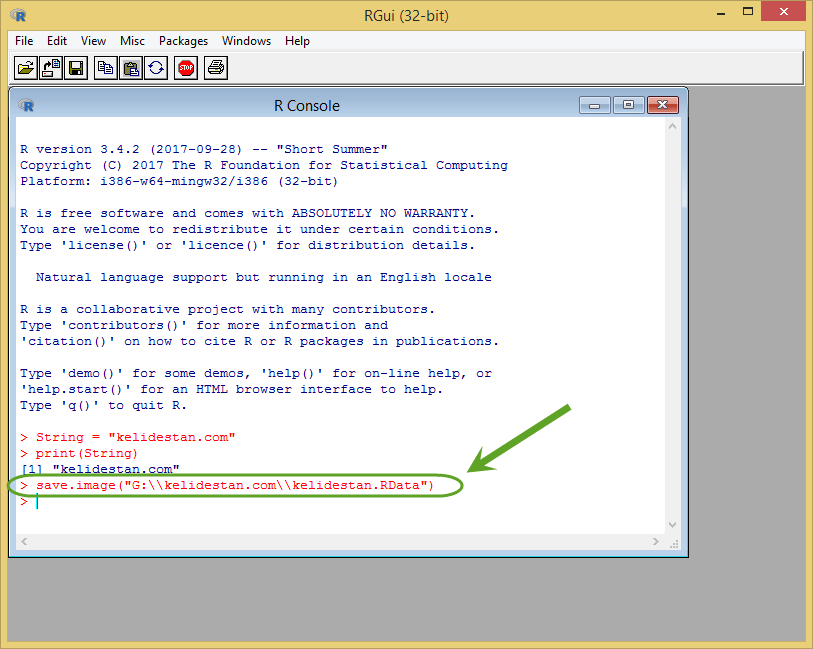The height and width of the screenshot is (649, 813).
Task: Stop current computation with STOP icon
Action: click(186, 68)
